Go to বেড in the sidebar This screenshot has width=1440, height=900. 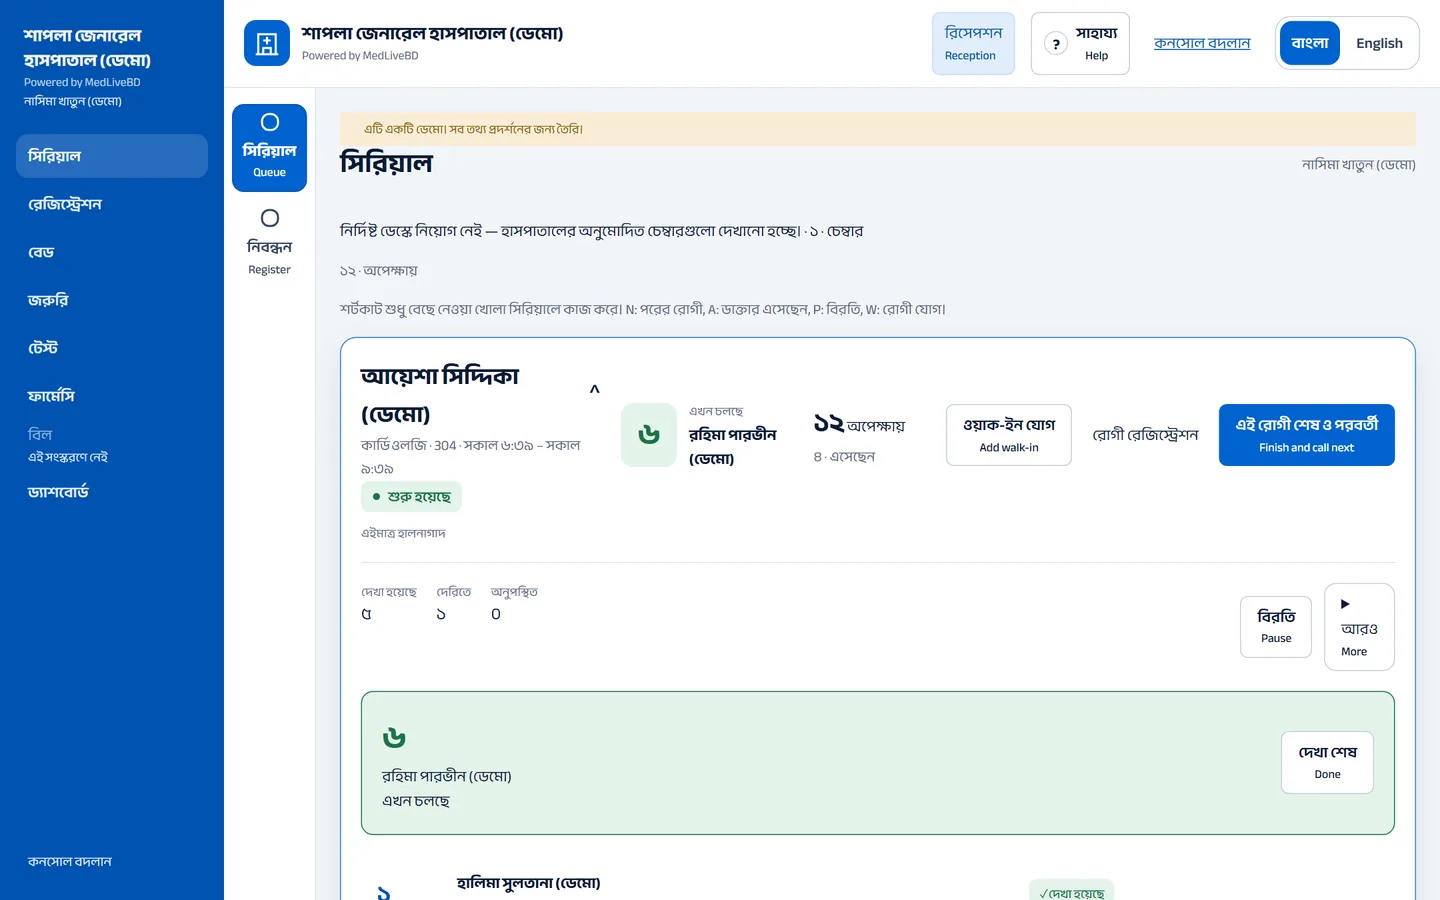click(x=112, y=252)
